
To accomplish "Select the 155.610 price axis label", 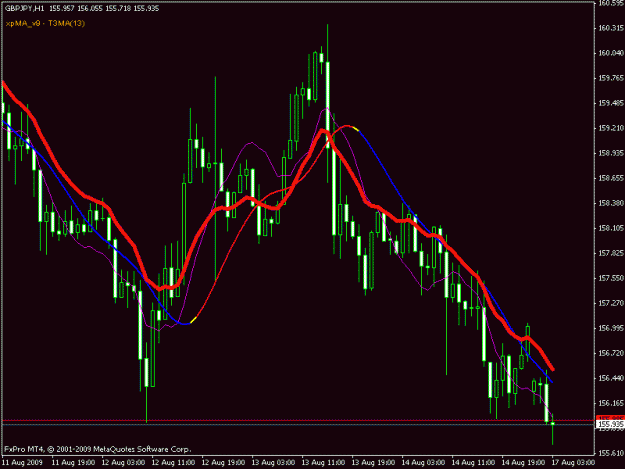I will 610,453.
